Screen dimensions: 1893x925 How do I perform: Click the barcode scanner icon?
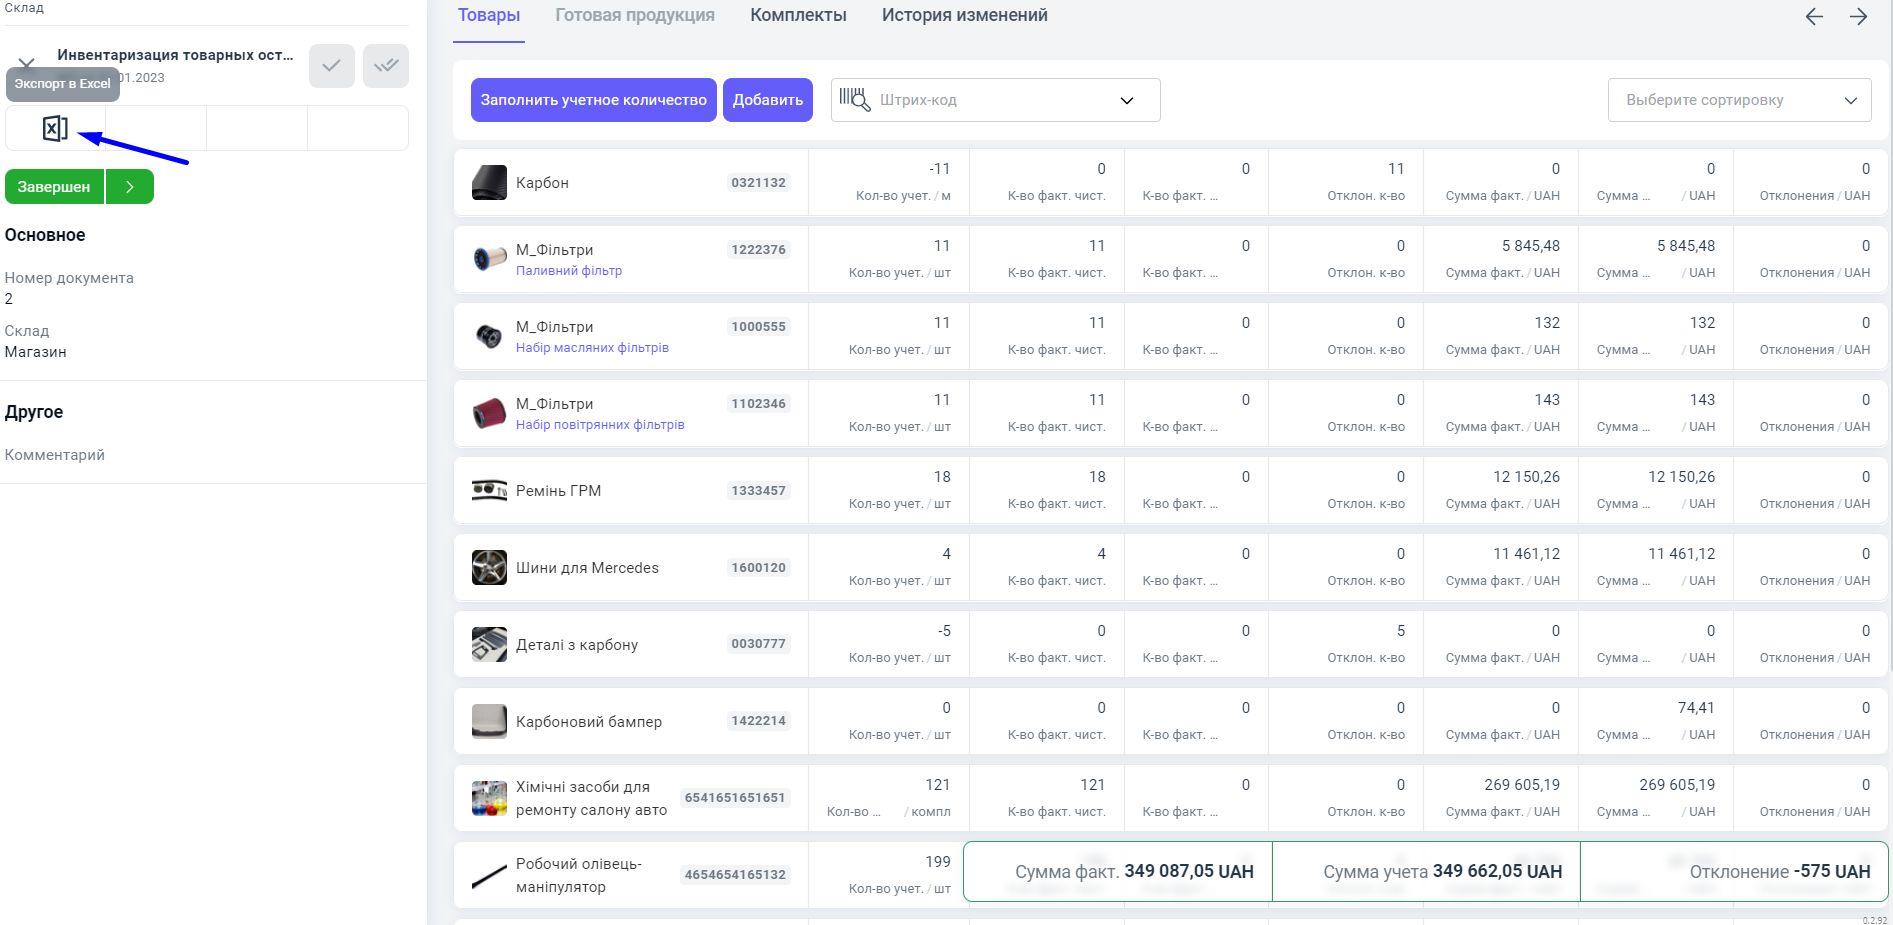pyautogui.click(x=854, y=100)
